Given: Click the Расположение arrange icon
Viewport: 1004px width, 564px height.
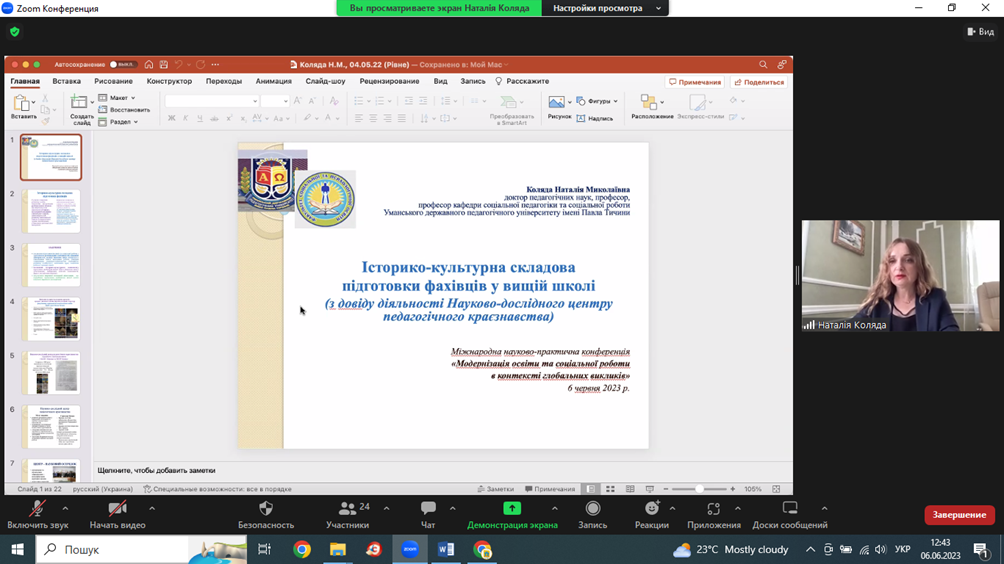Looking at the screenshot, I should point(649,102).
